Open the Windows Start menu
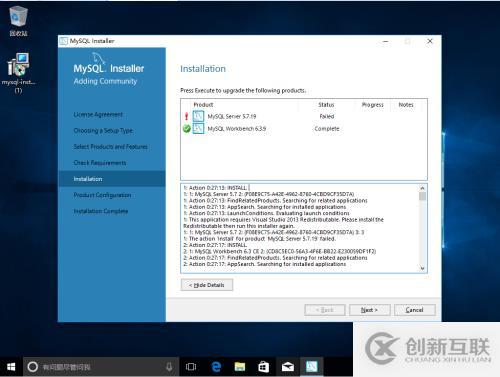 coord(11,367)
